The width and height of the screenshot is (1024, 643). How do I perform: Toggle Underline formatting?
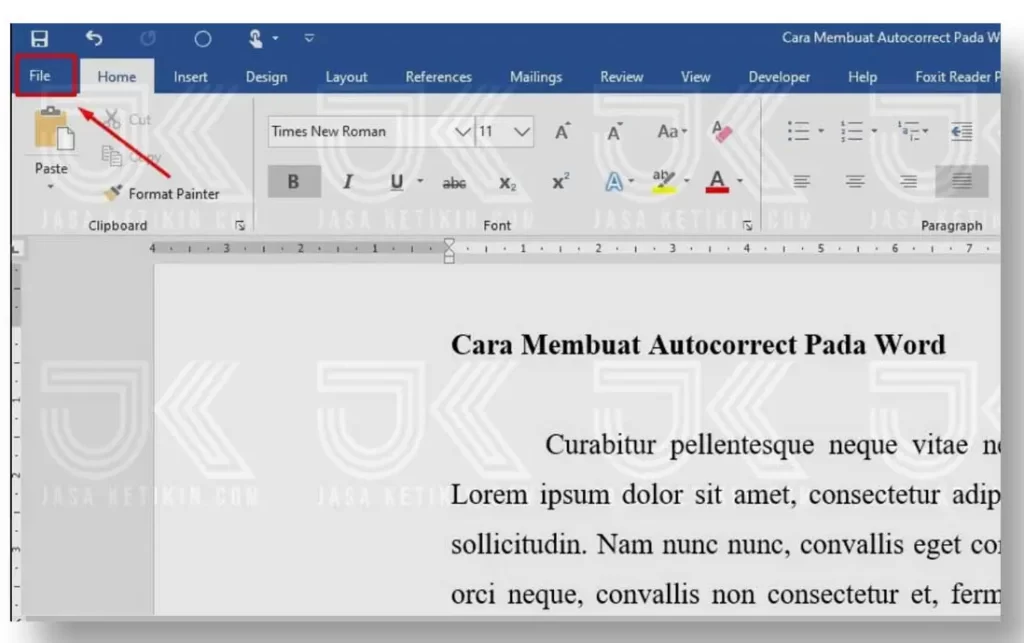click(396, 181)
